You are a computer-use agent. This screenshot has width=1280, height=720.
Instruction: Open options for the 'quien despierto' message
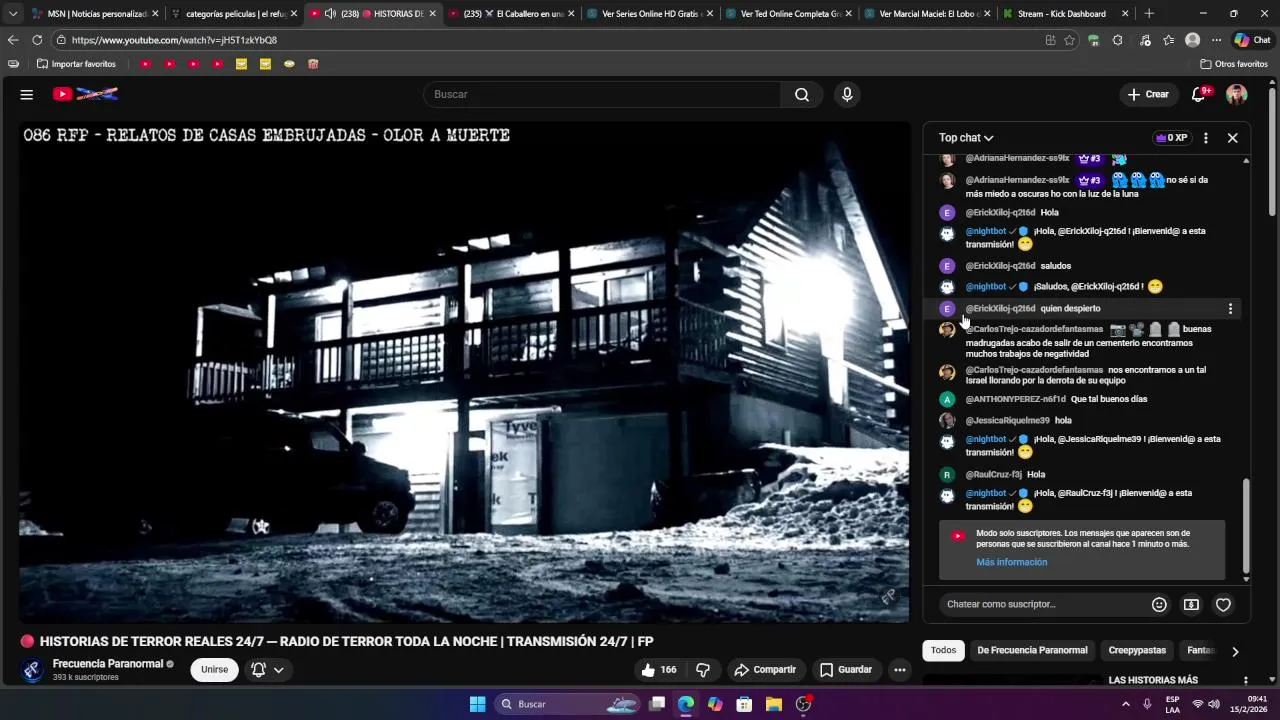click(x=1230, y=309)
